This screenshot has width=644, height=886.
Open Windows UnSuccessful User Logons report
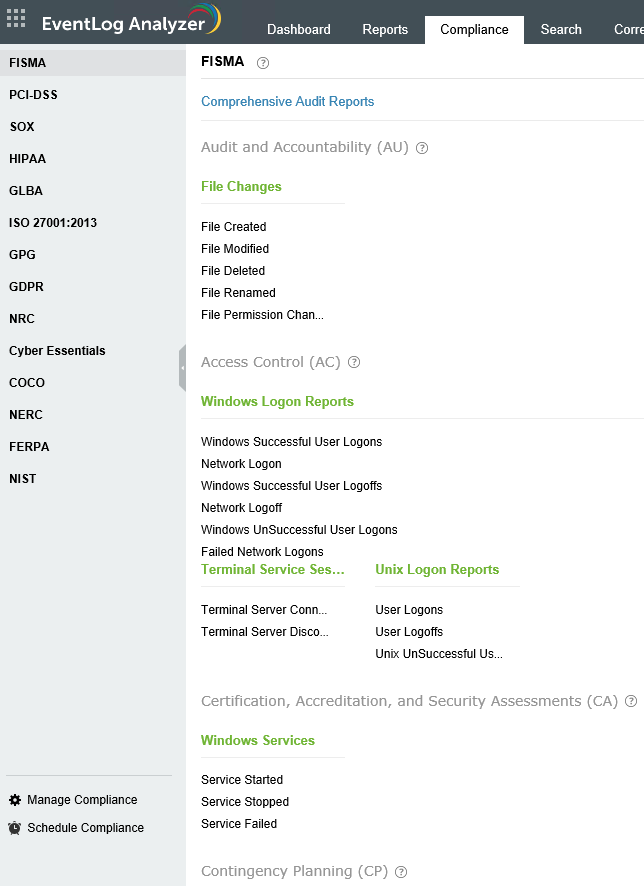[299, 530]
